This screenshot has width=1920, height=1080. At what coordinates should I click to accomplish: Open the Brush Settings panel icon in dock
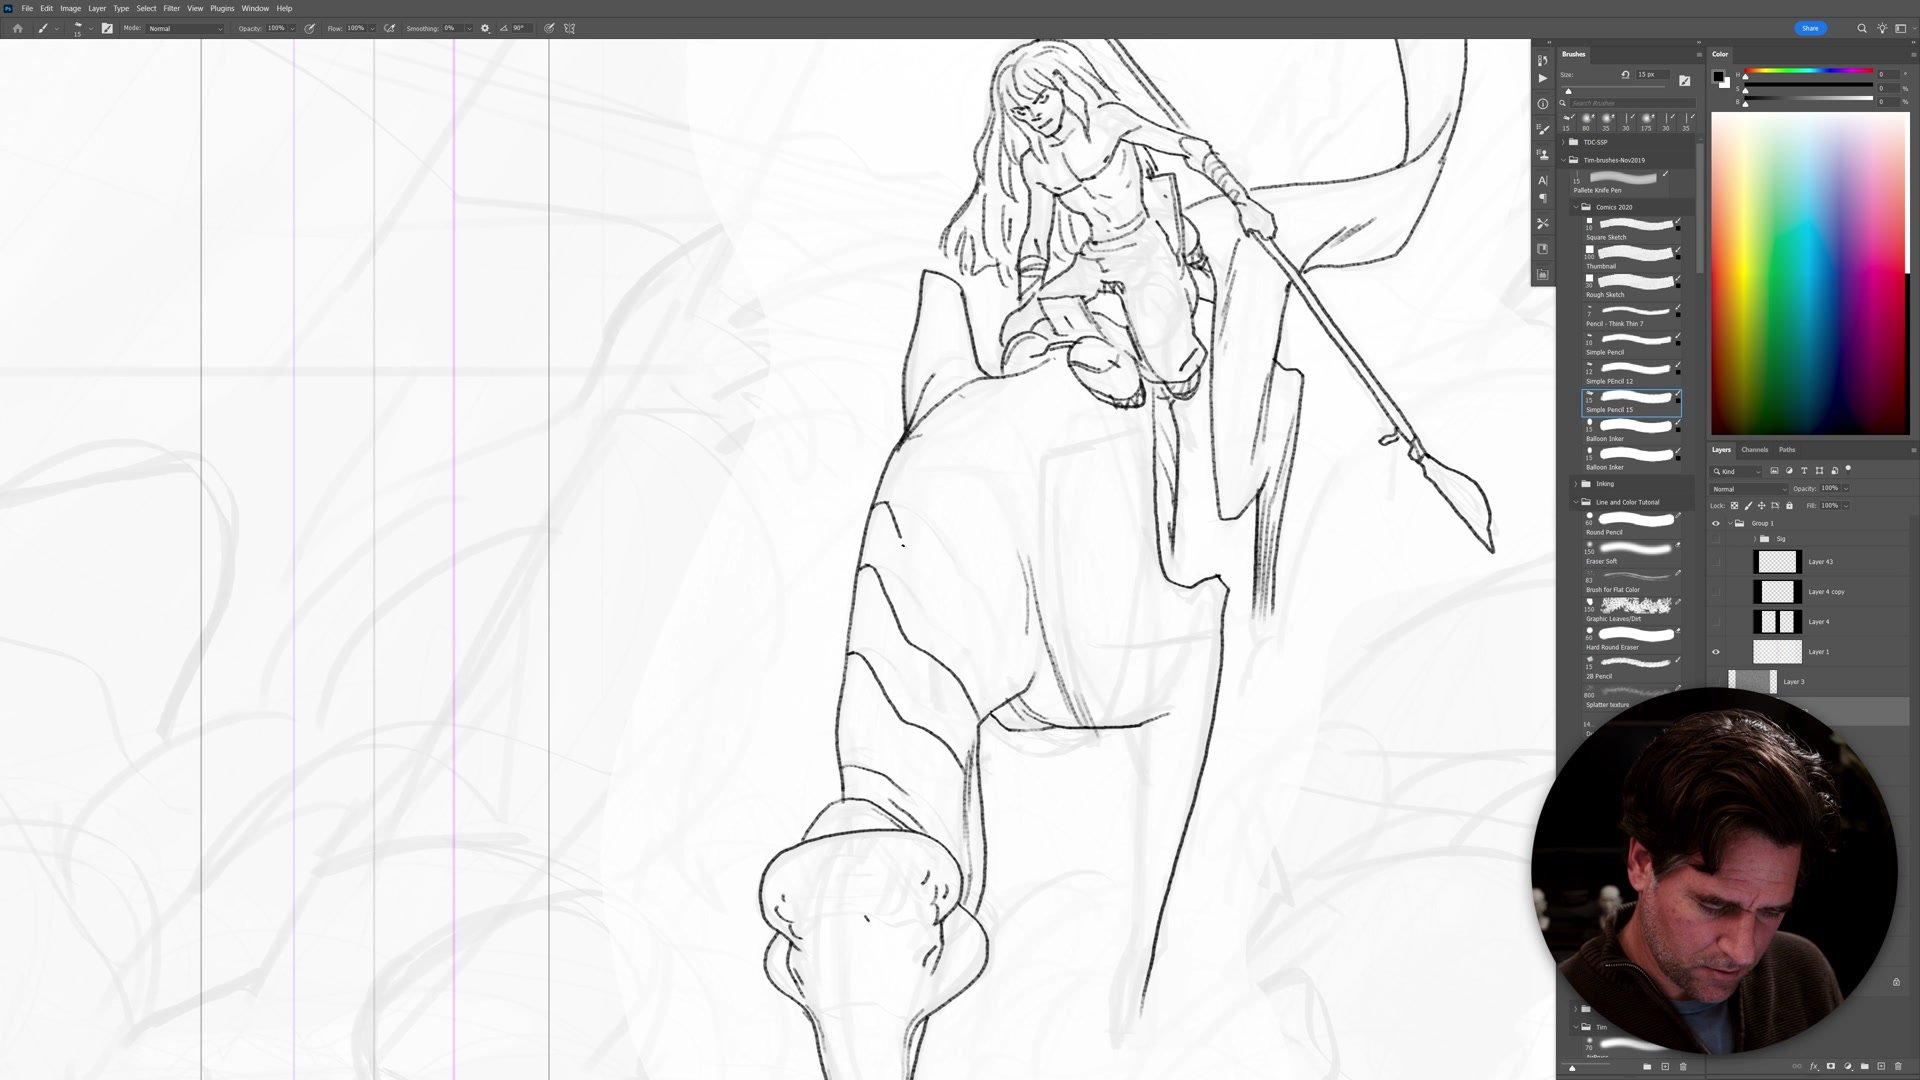1543,129
